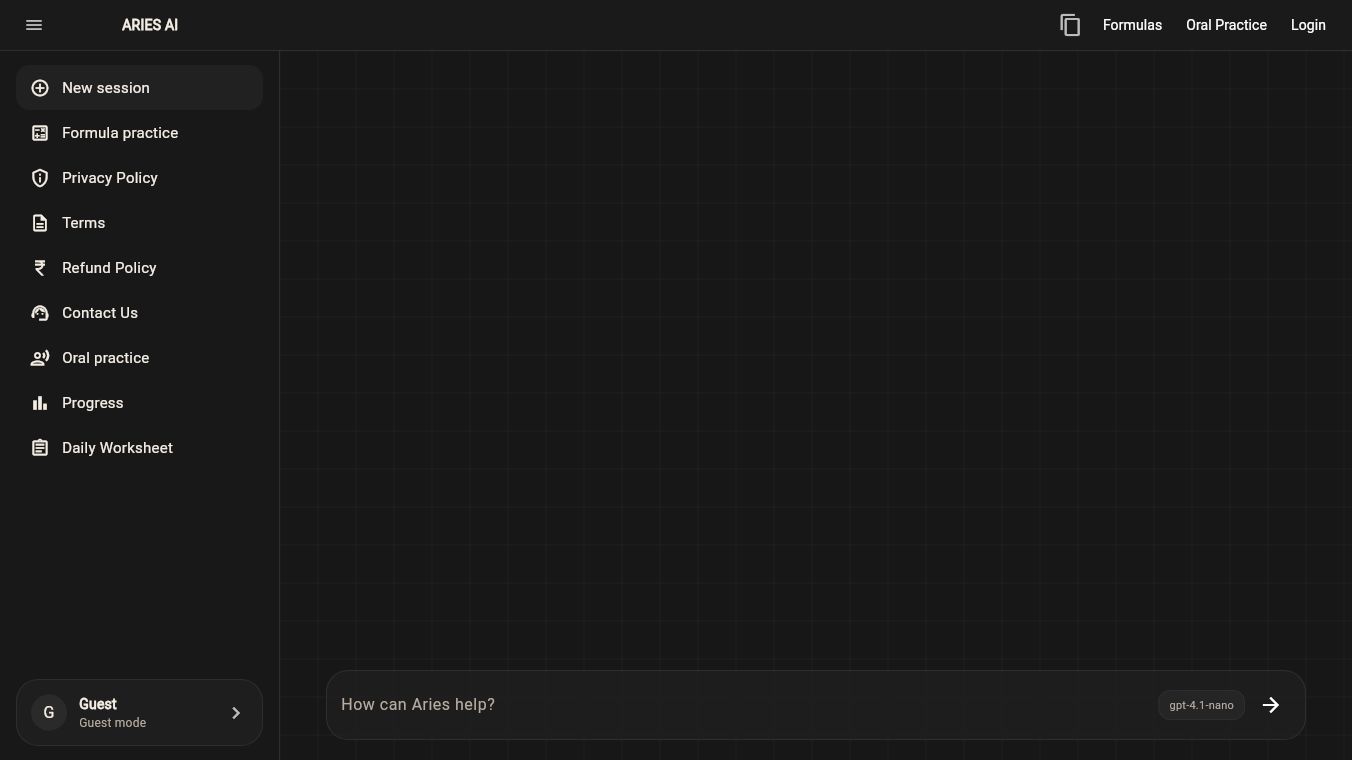Click the Login link
This screenshot has width=1352, height=760.
point(1308,25)
